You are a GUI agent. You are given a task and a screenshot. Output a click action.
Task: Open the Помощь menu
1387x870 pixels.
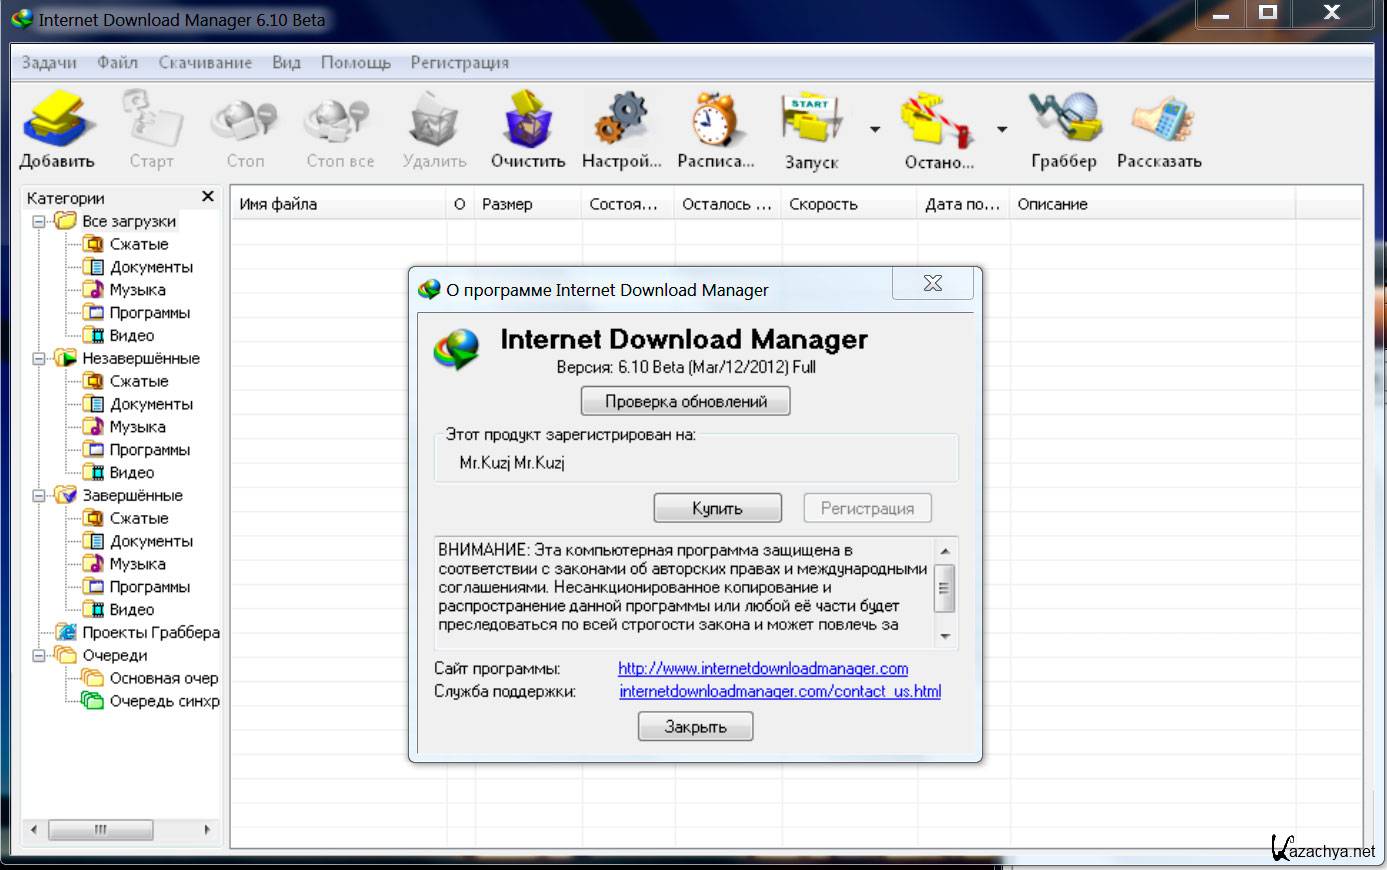[355, 62]
